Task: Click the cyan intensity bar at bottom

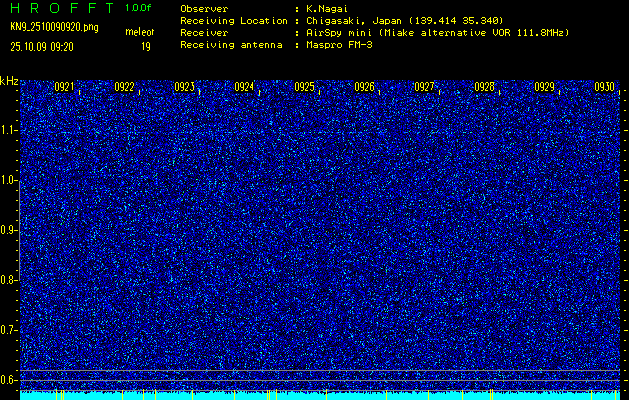Action: pyautogui.click(x=320, y=395)
